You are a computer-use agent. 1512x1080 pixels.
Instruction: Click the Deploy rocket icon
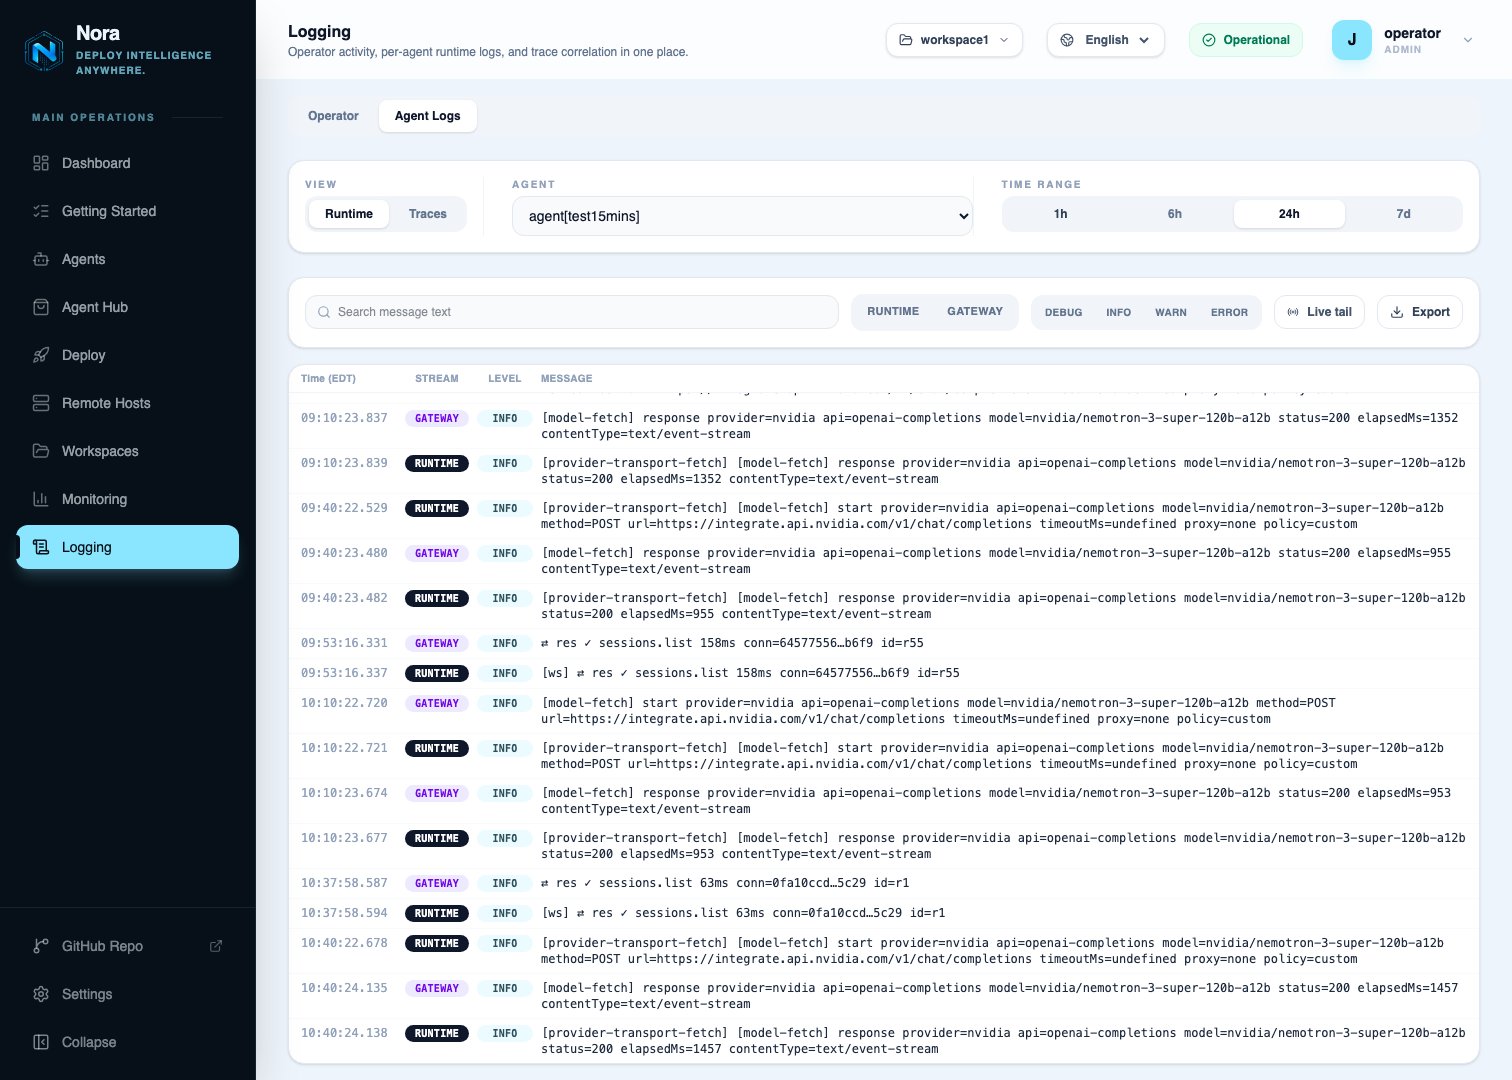(x=41, y=355)
